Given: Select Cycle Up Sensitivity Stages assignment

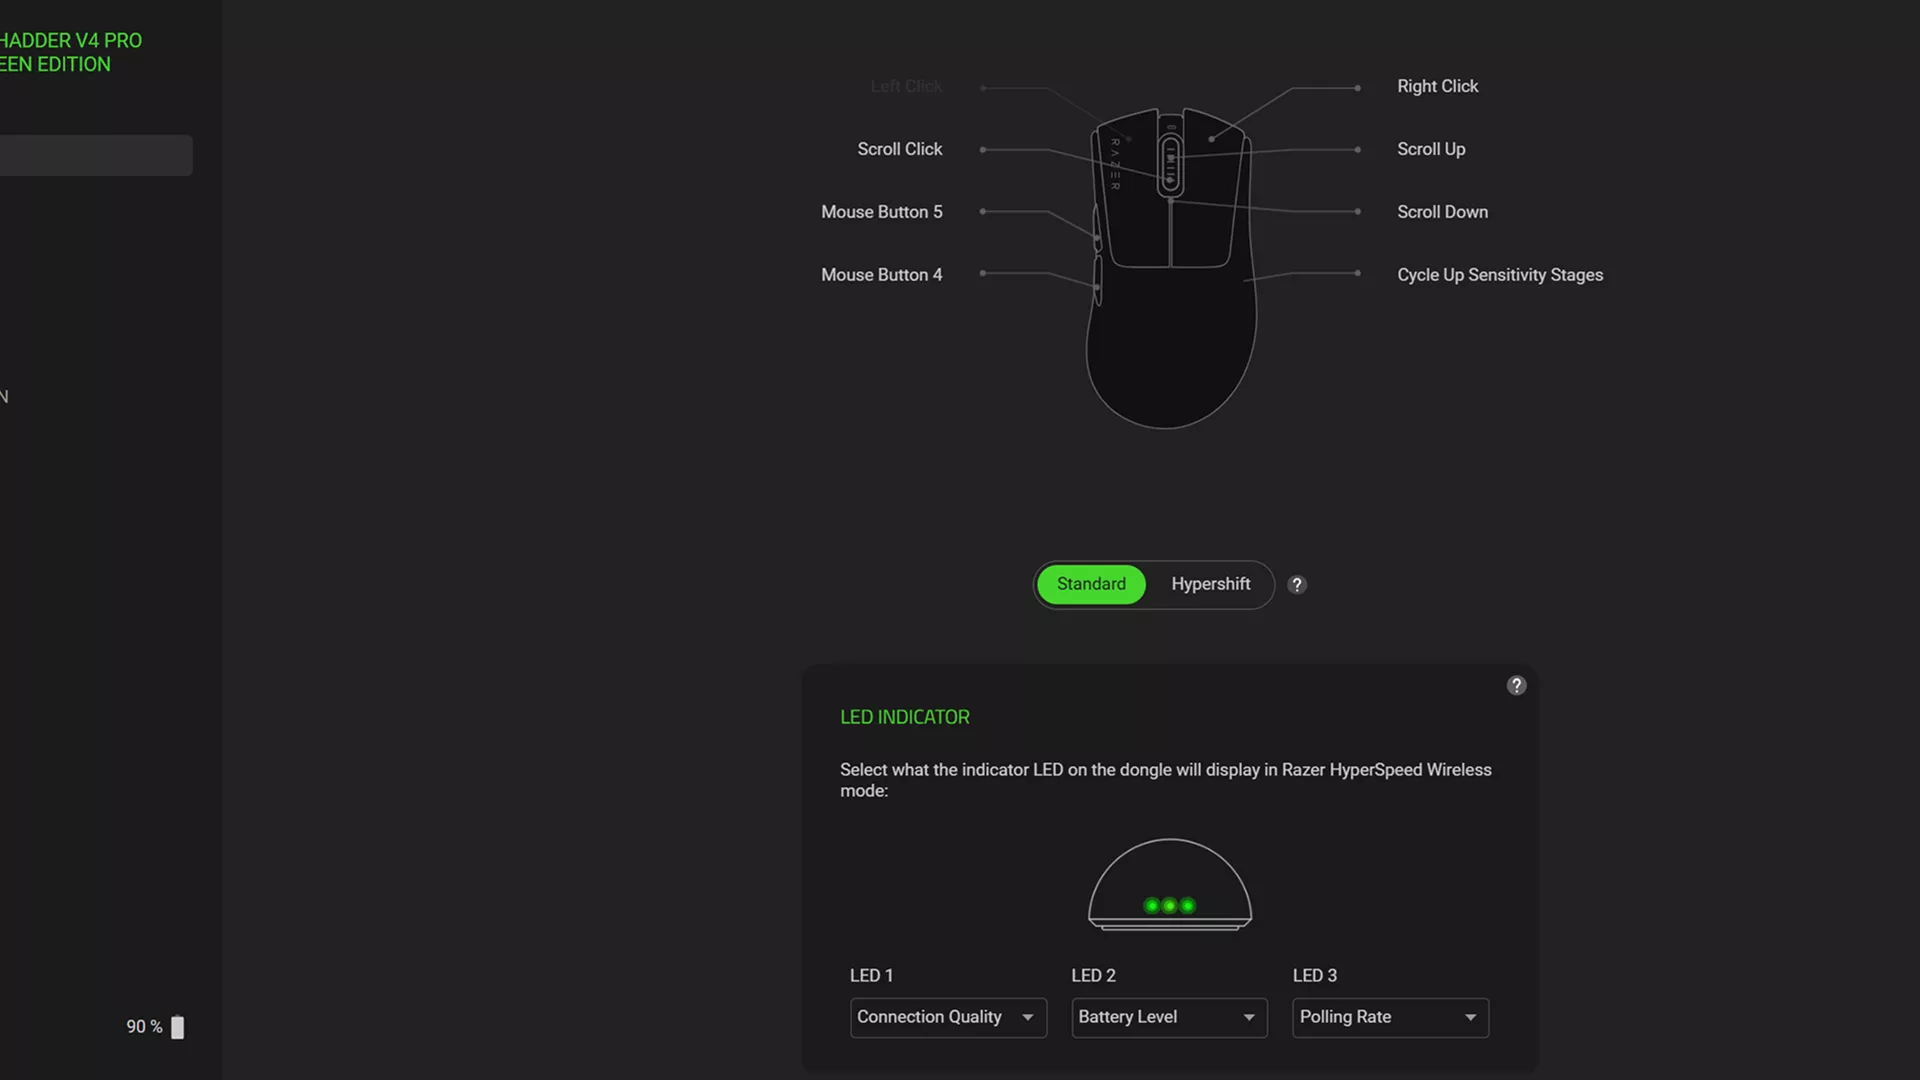Looking at the screenshot, I should pyautogui.click(x=1500, y=275).
